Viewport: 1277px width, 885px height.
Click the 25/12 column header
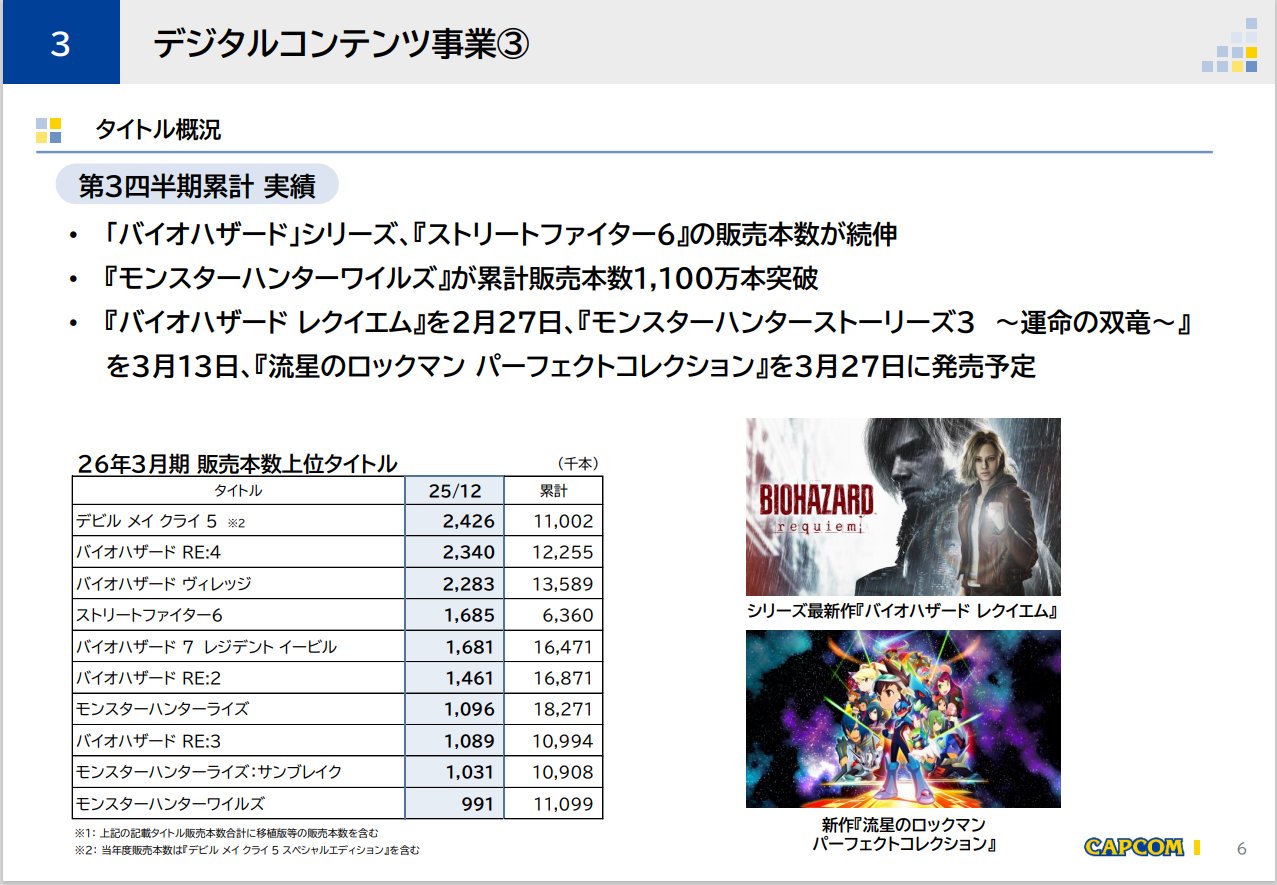455,490
